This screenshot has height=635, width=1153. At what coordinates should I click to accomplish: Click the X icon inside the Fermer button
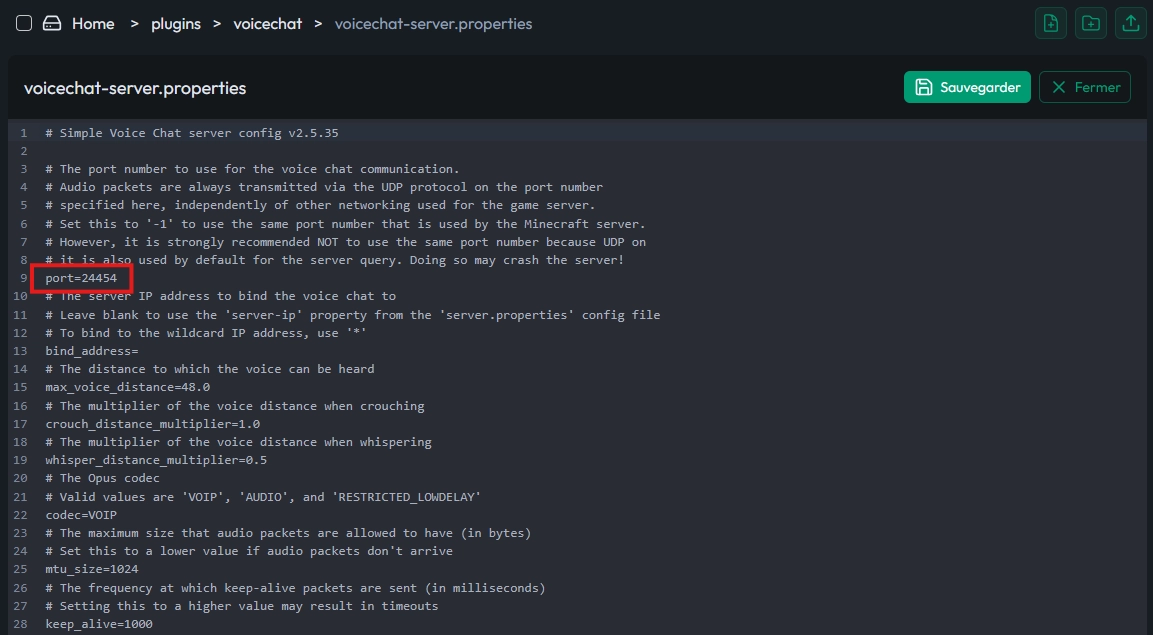pos(1058,87)
